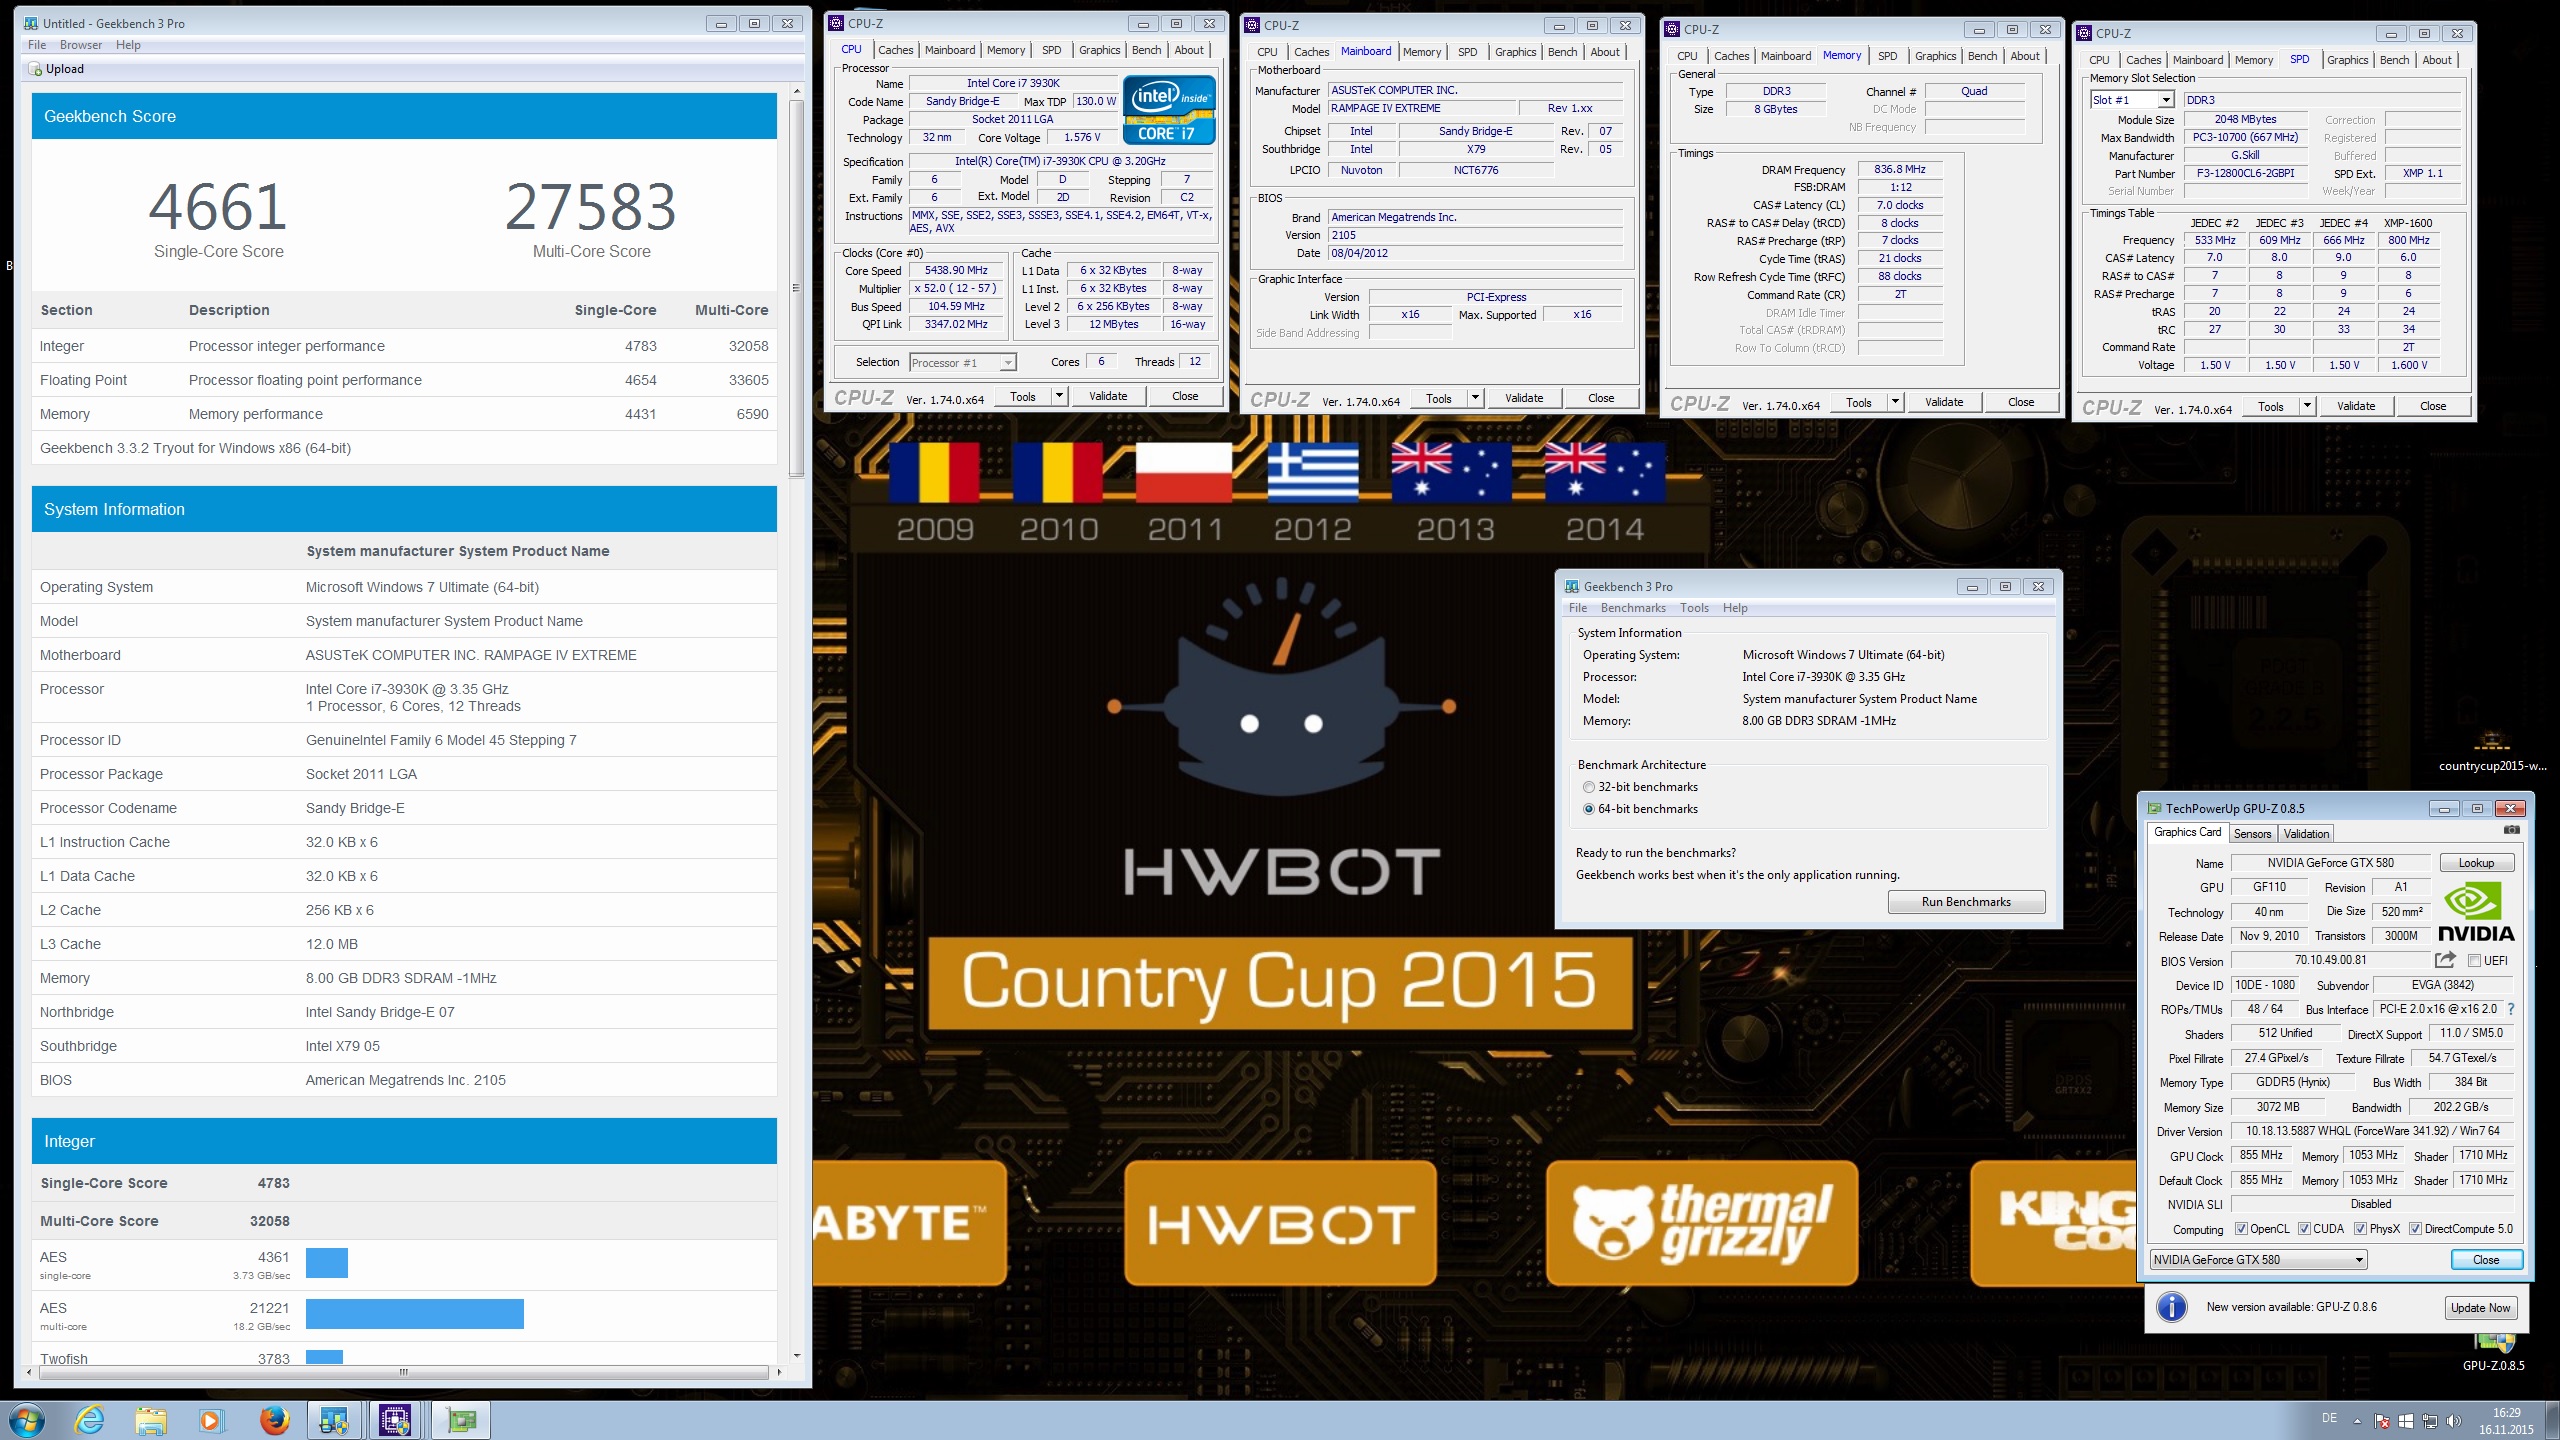Click the NVIDIA logo in GPU-Z

click(2475, 912)
